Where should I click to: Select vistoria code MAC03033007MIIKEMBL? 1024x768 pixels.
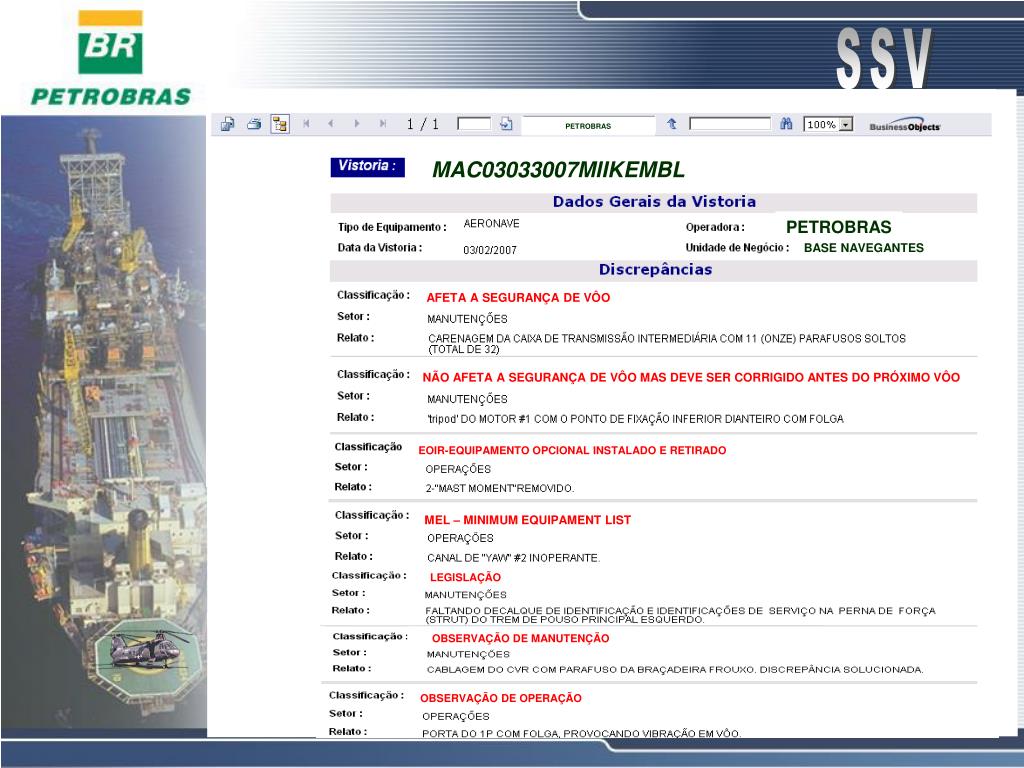click(558, 170)
